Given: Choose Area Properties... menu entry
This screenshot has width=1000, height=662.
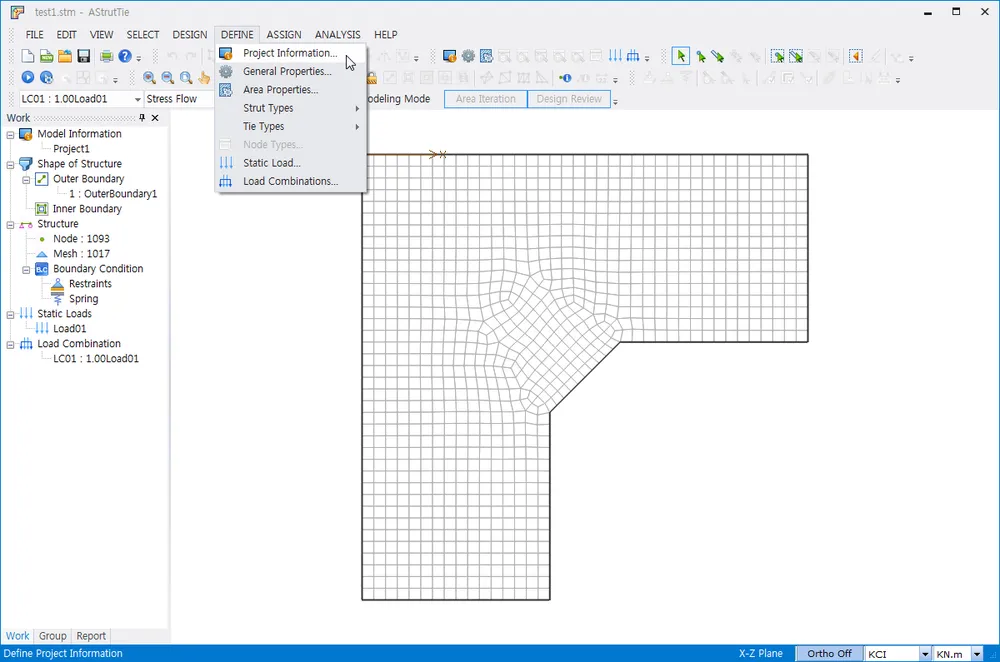Looking at the screenshot, I should tap(291, 90).
